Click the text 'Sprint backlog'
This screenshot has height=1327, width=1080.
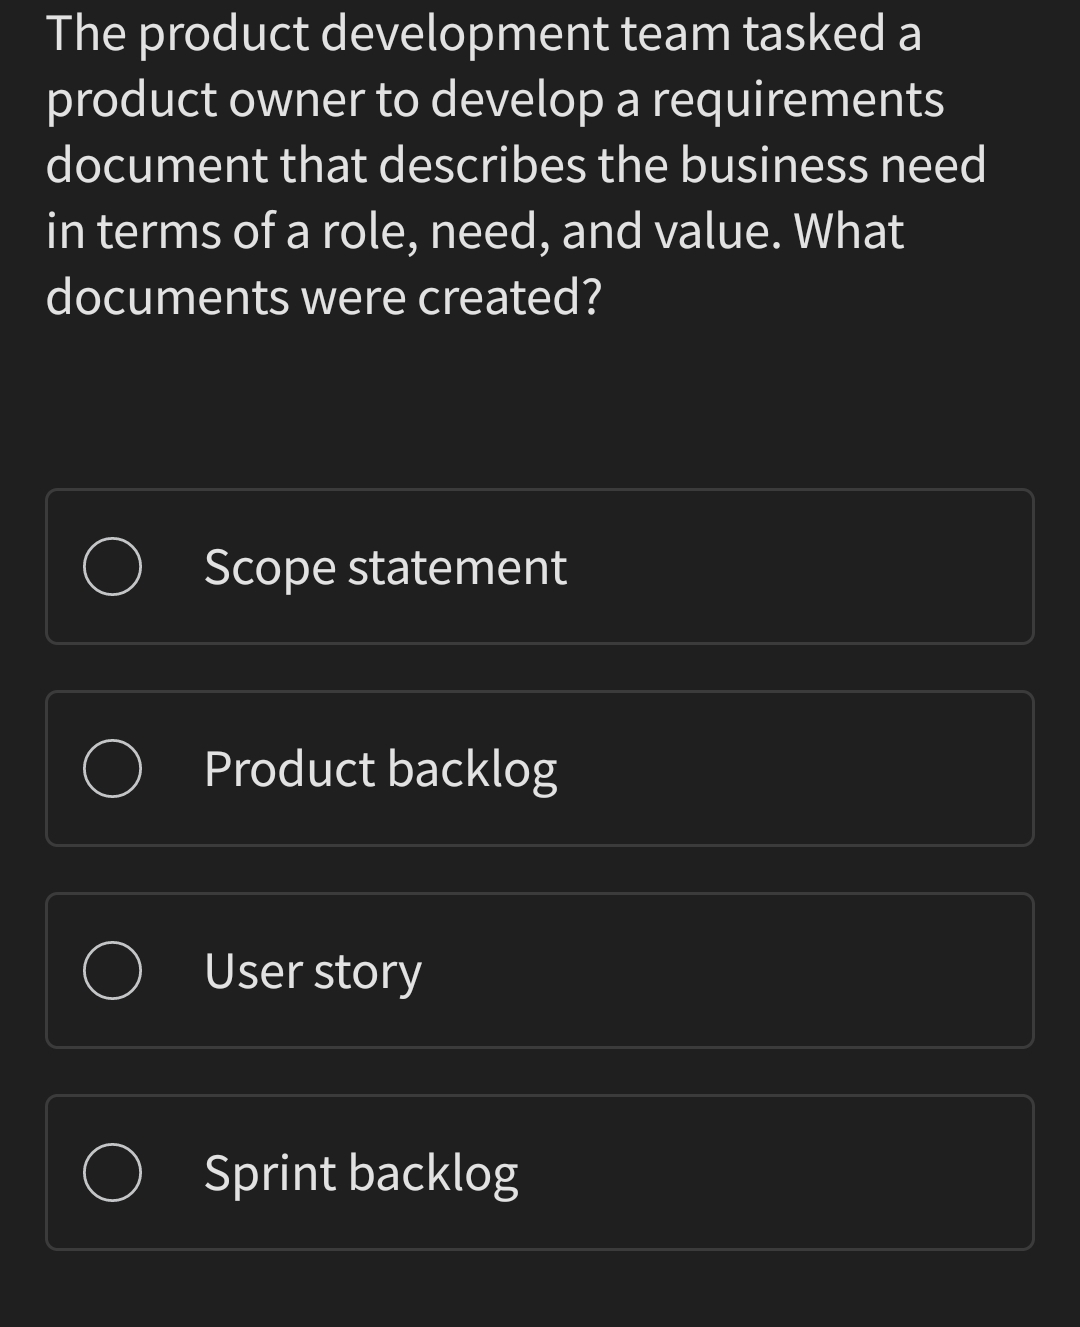tap(360, 1172)
